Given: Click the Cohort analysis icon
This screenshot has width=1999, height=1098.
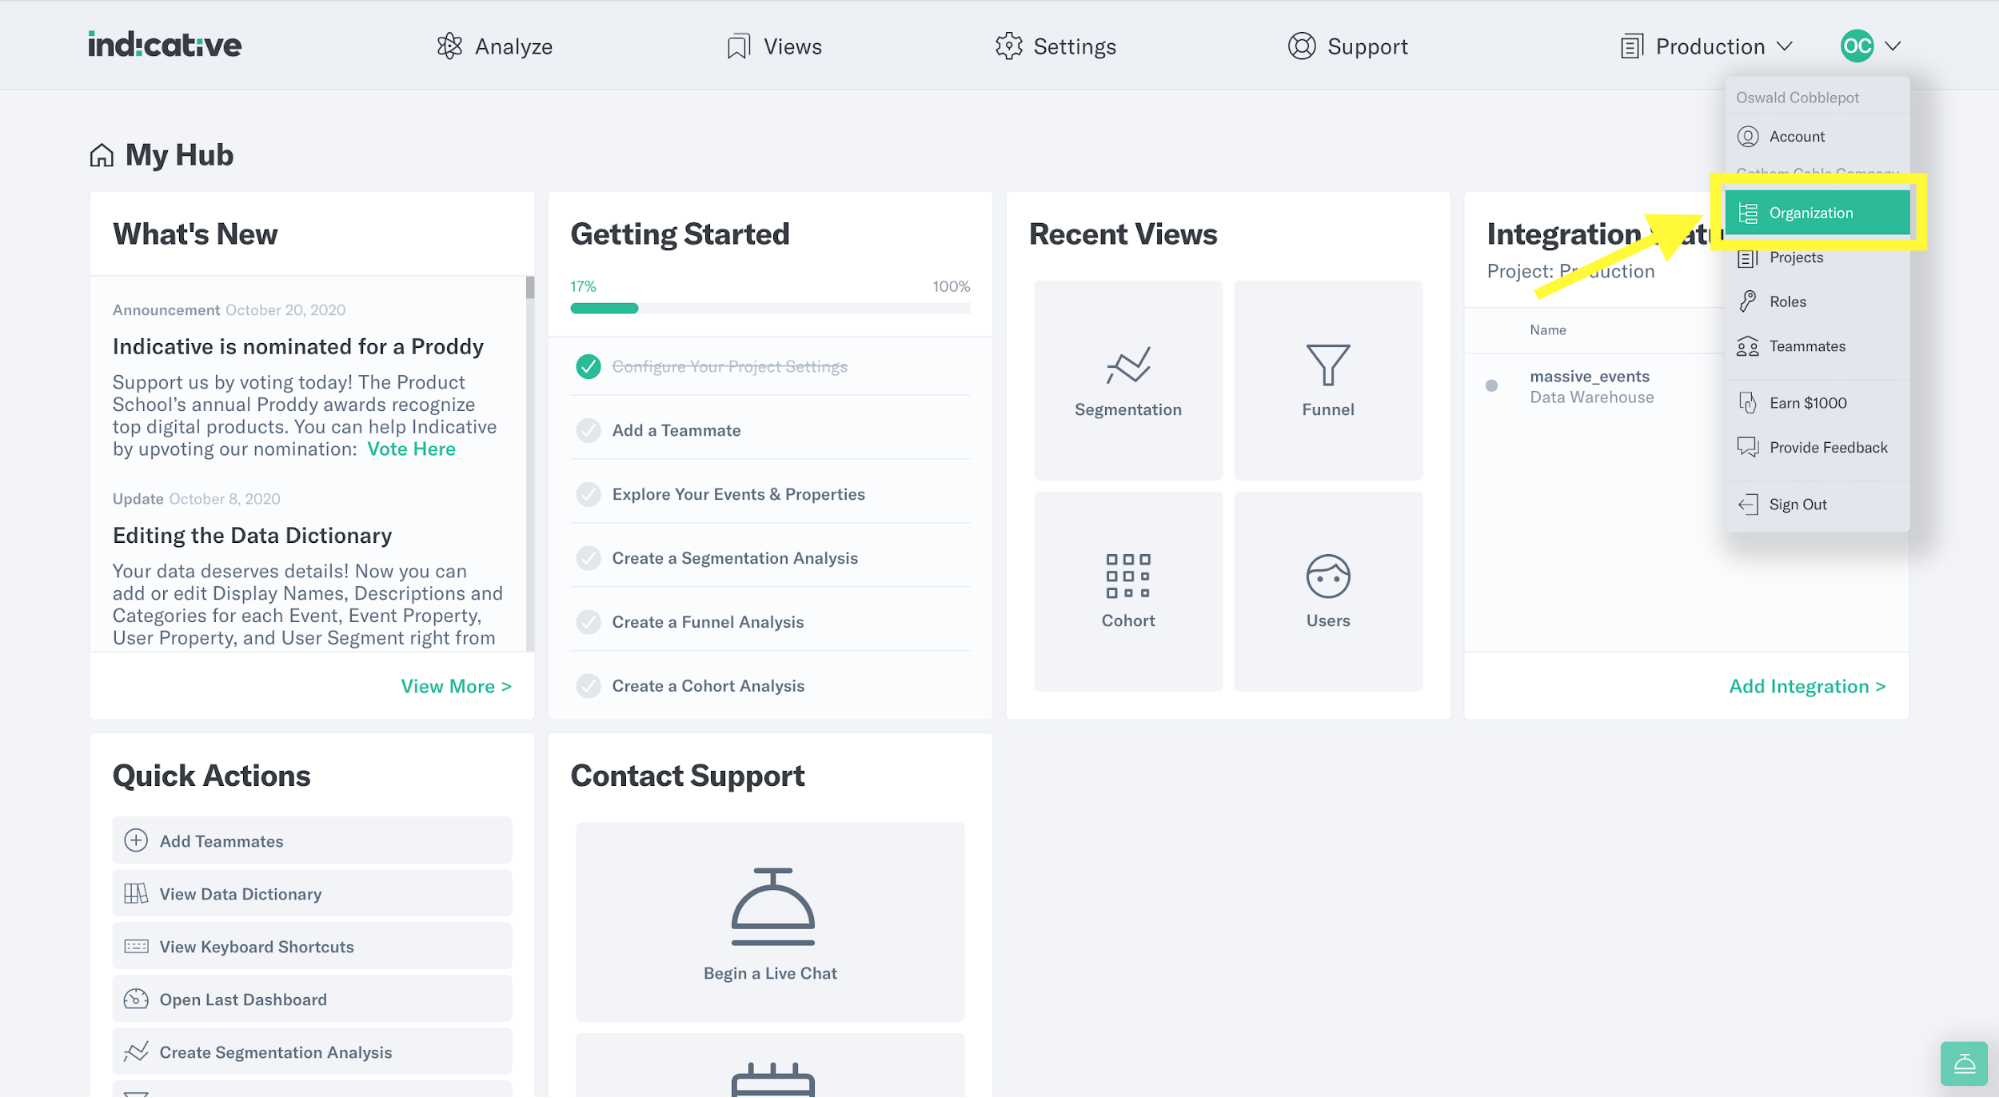Looking at the screenshot, I should coord(1127,575).
